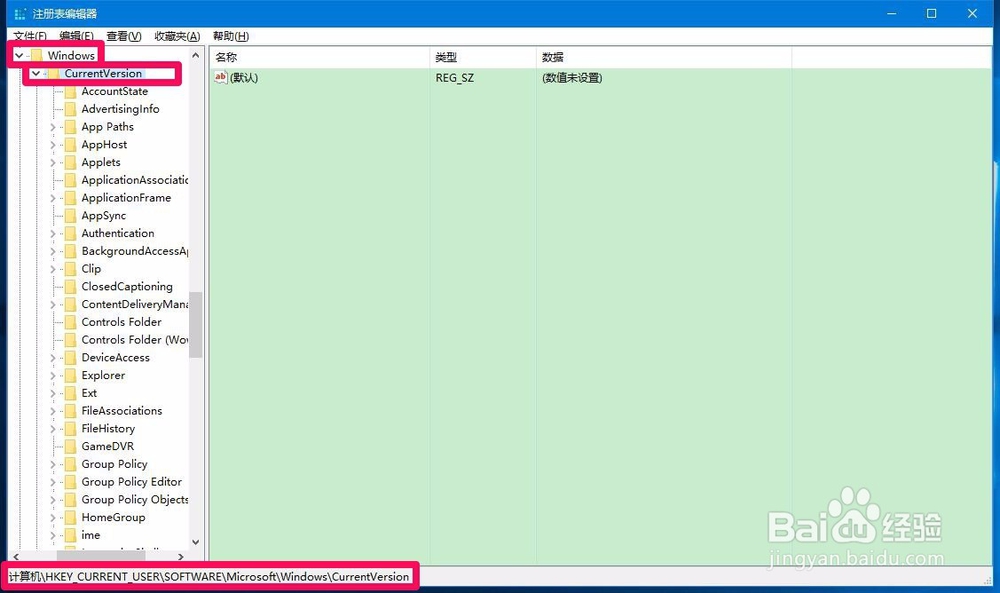1000x593 pixels.
Task: Click the REG_SZ type cell
Action: [455, 78]
